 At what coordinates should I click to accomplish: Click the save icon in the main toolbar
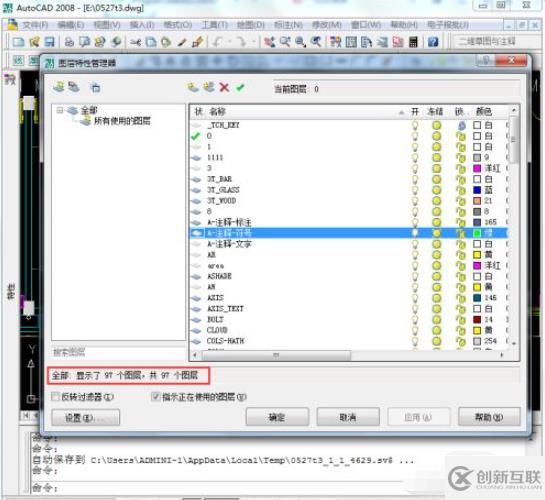[50, 42]
